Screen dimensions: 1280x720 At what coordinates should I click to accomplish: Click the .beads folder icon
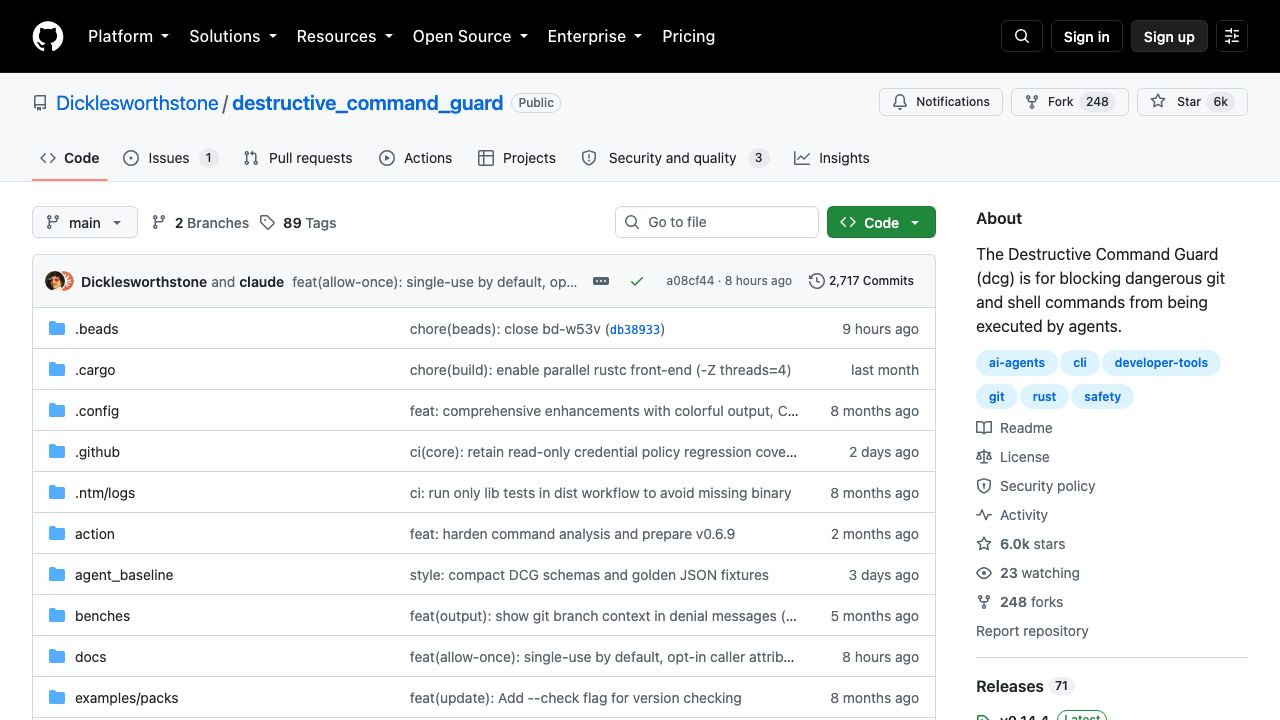coord(57,329)
